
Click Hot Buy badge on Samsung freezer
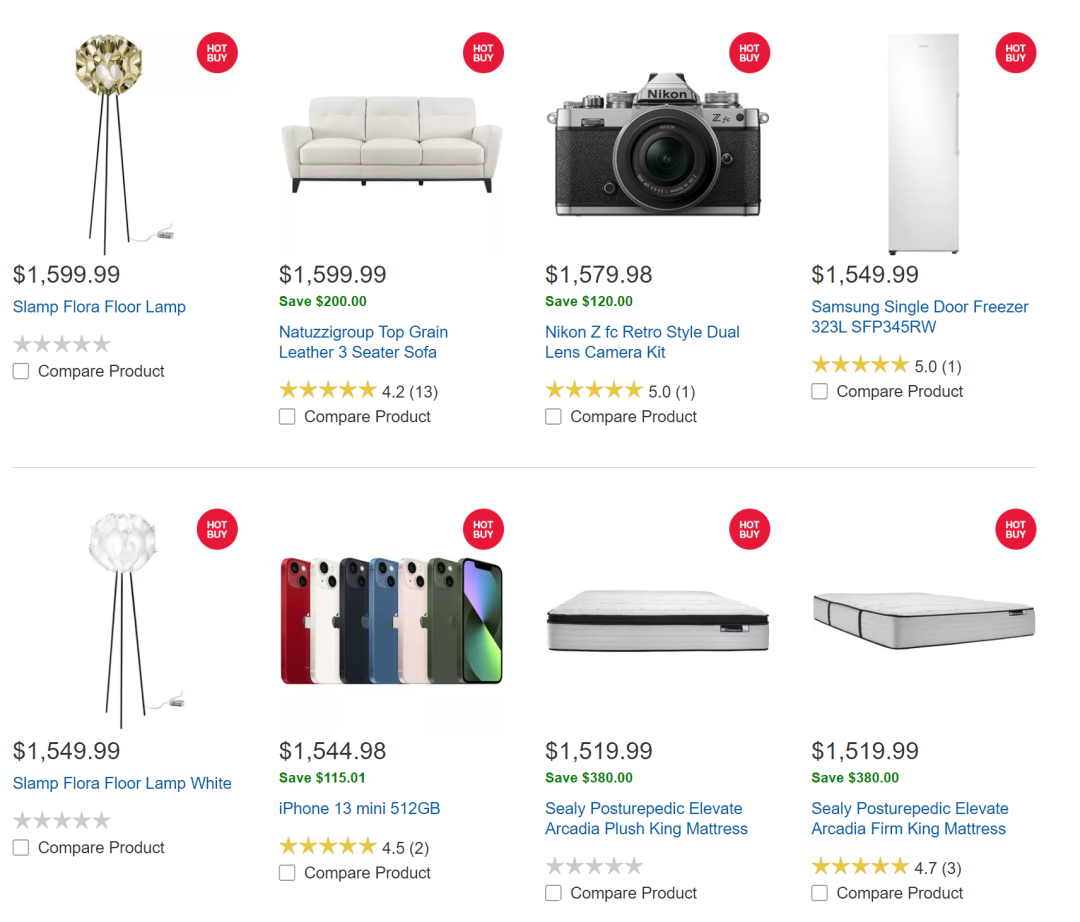(x=1015, y=53)
